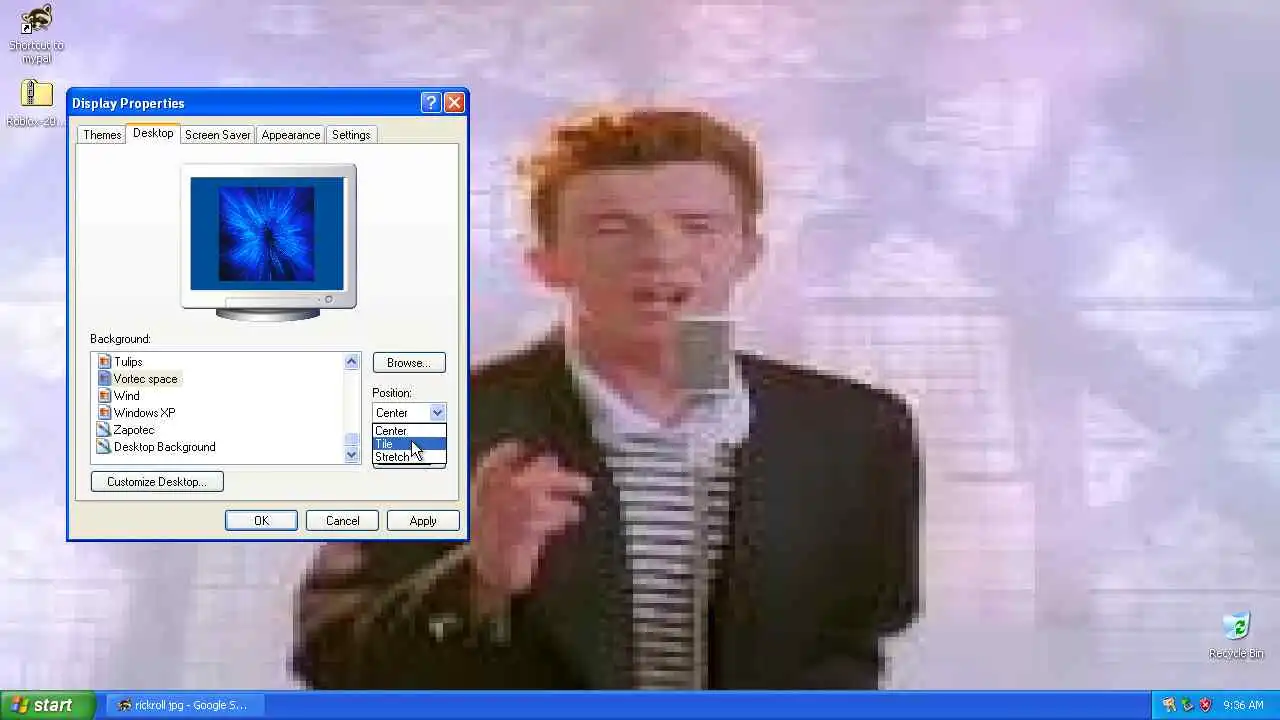Click the red security shield tray icon
The width and height of the screenshot is (1280, 720).
(1205, 705)
